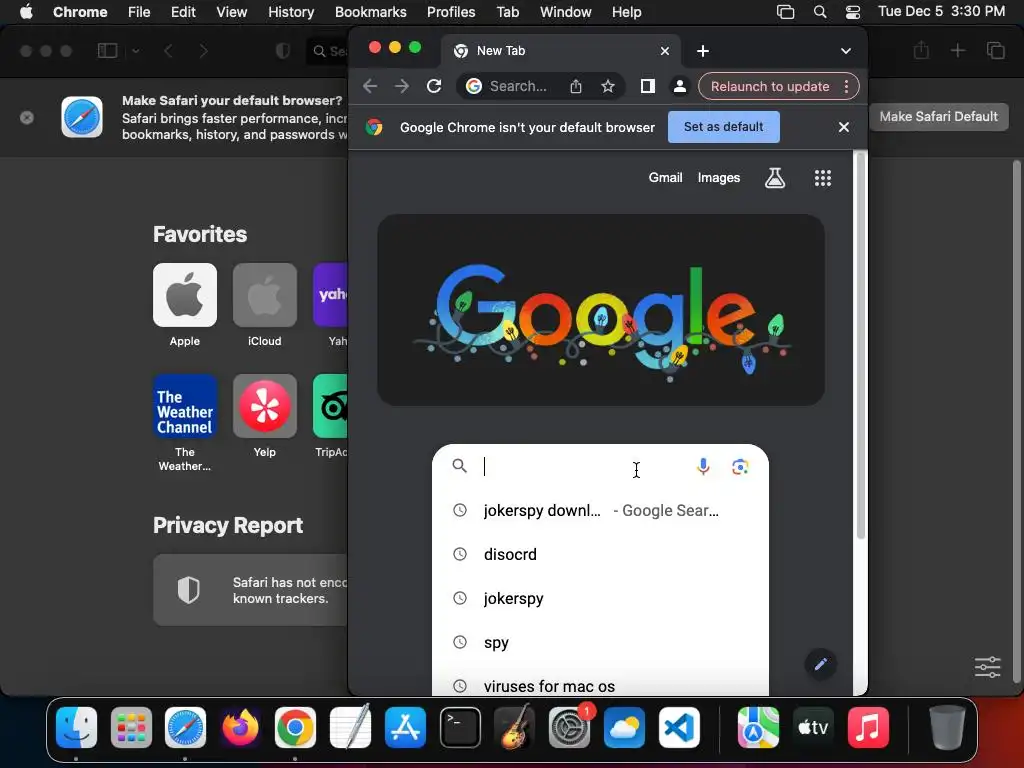Click the Google holiday lights doodle

601,310
